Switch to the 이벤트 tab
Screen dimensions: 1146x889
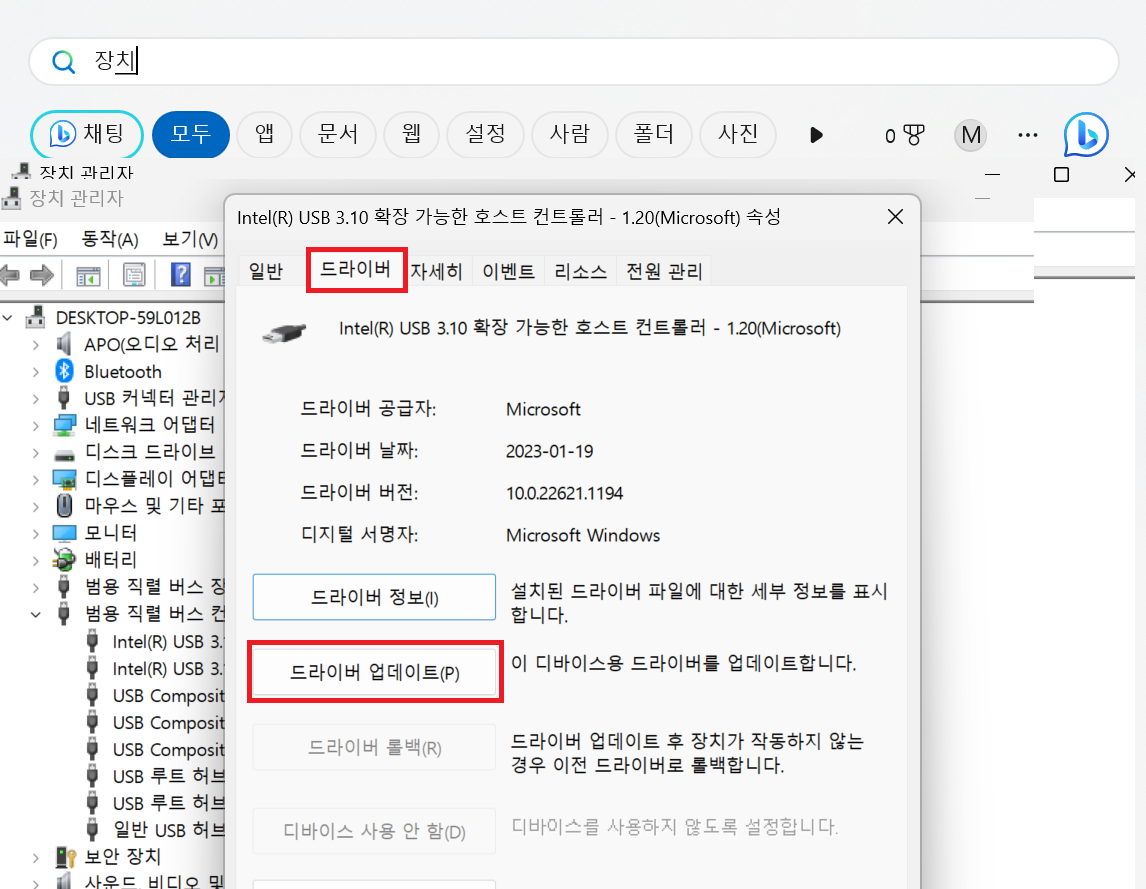click(x=509, y=272)
